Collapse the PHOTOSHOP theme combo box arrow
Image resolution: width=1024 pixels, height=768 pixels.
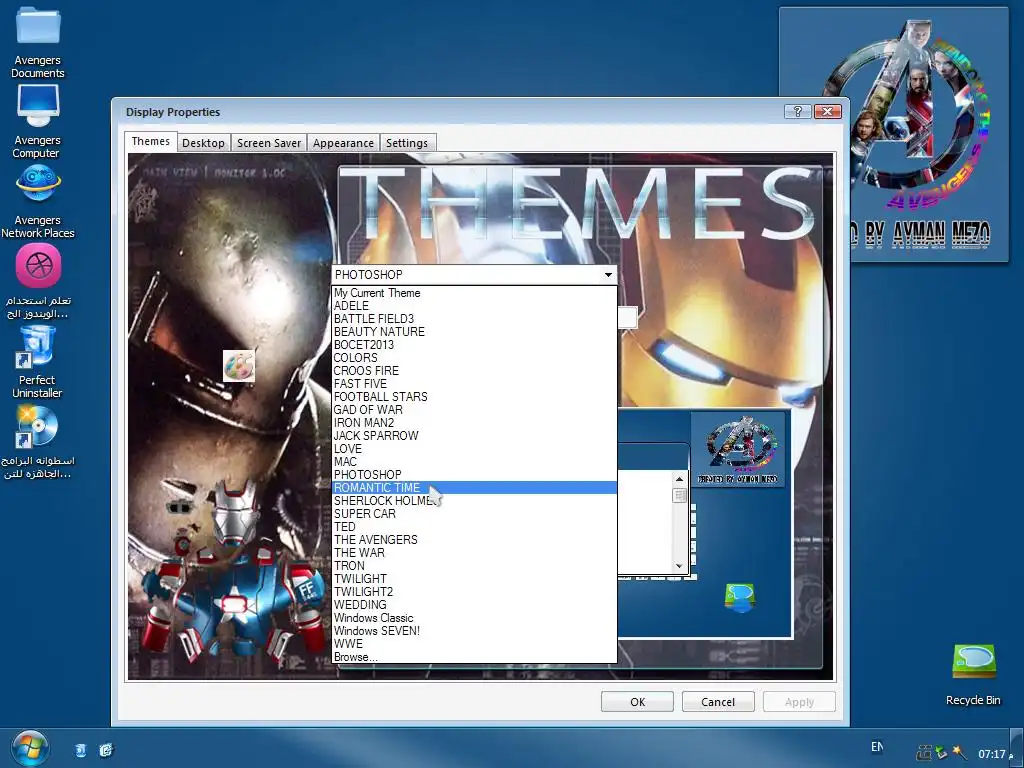(x=608, y=275)
